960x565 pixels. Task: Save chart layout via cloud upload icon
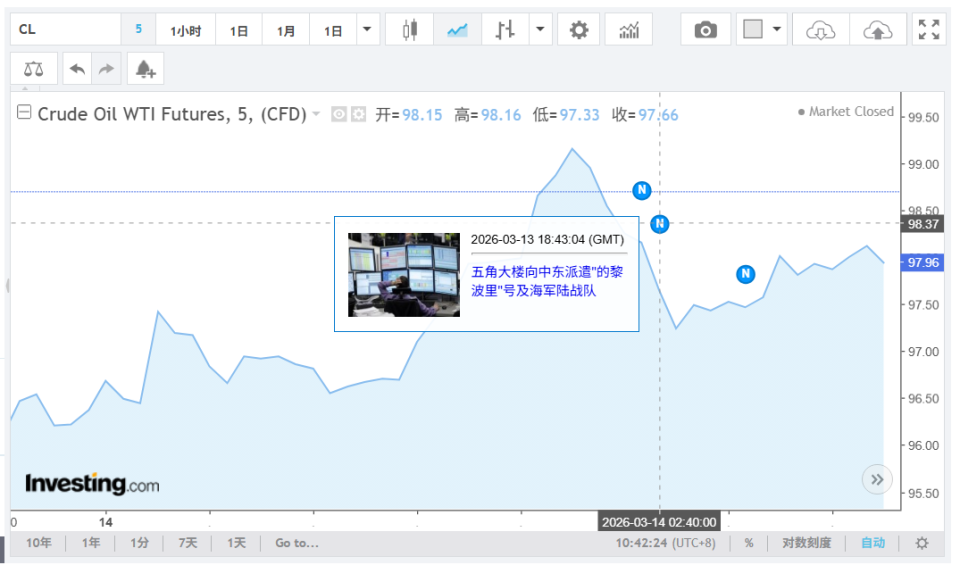pos(877,29)
